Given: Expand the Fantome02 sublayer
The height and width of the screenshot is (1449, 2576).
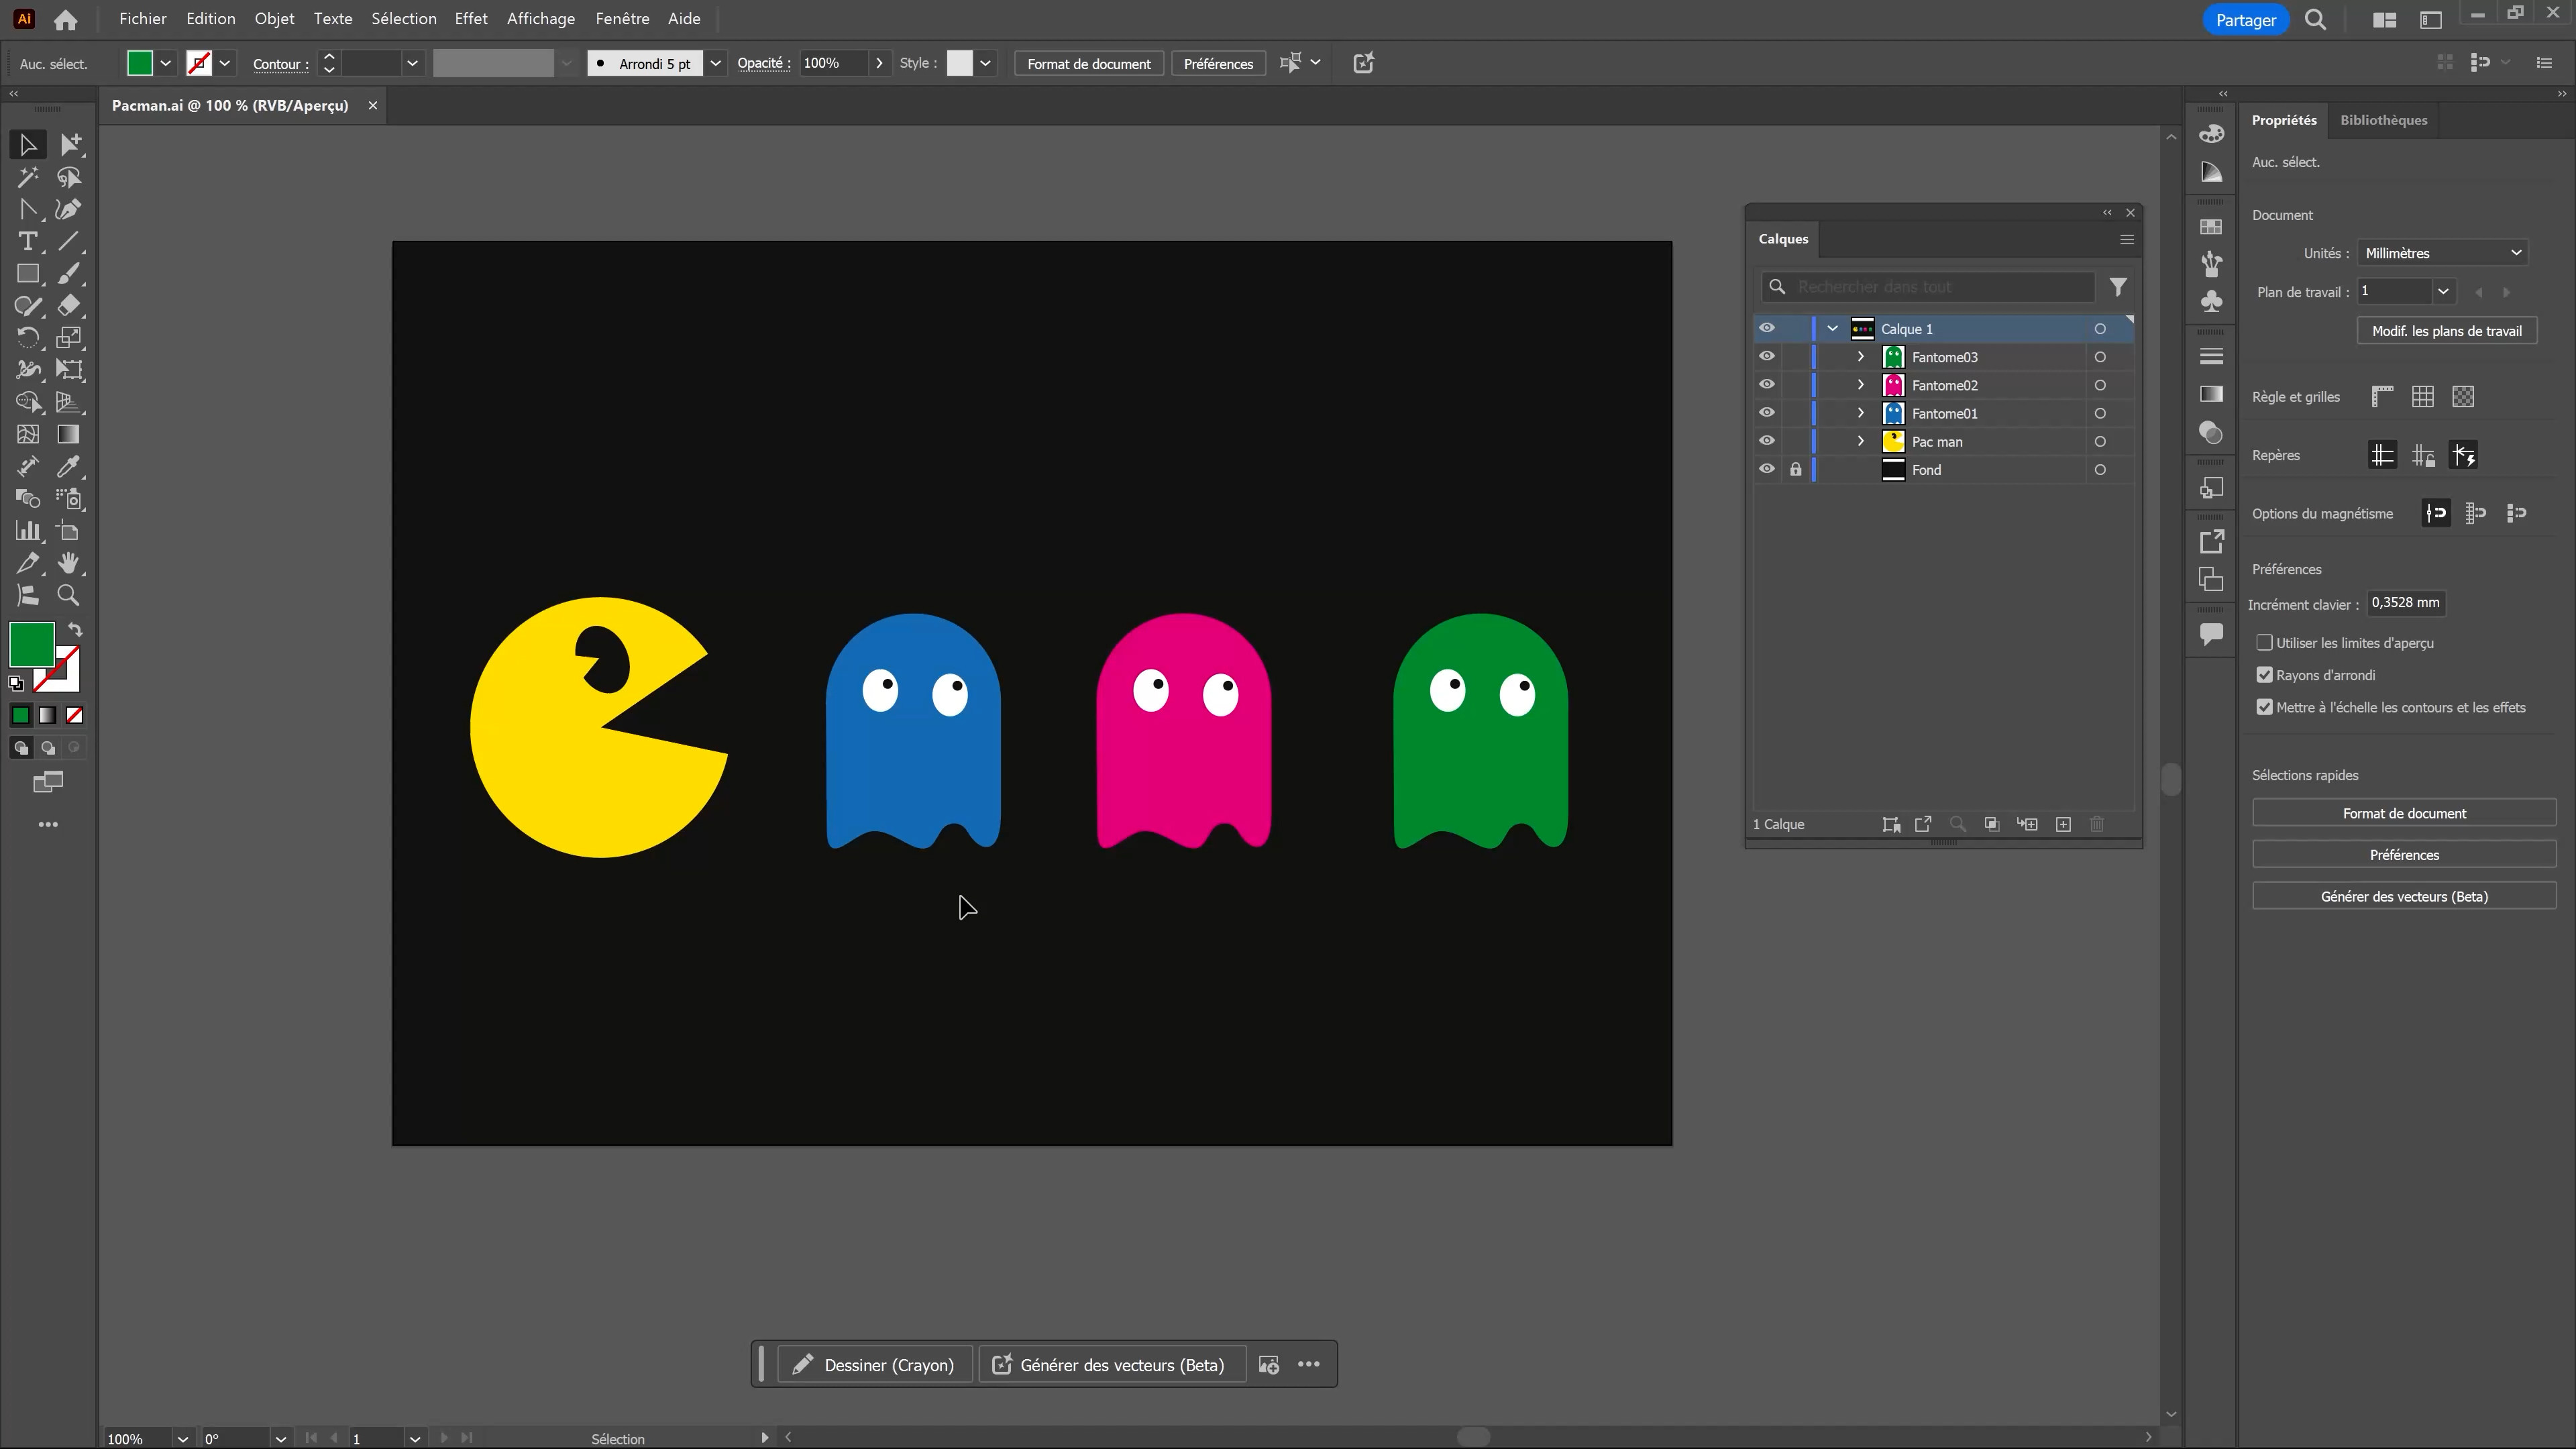Looking at the screenshot, I should click(x=1860, y=384).
